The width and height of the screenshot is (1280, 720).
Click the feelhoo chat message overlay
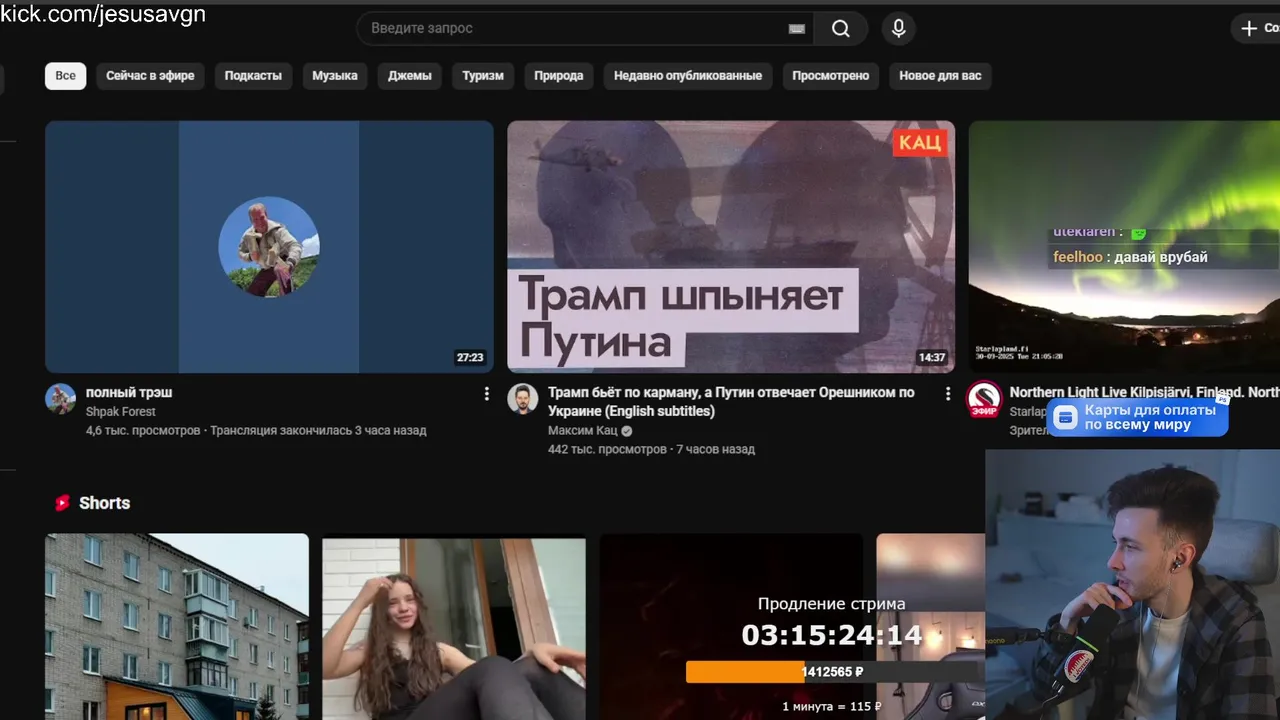pos(1130,257)
